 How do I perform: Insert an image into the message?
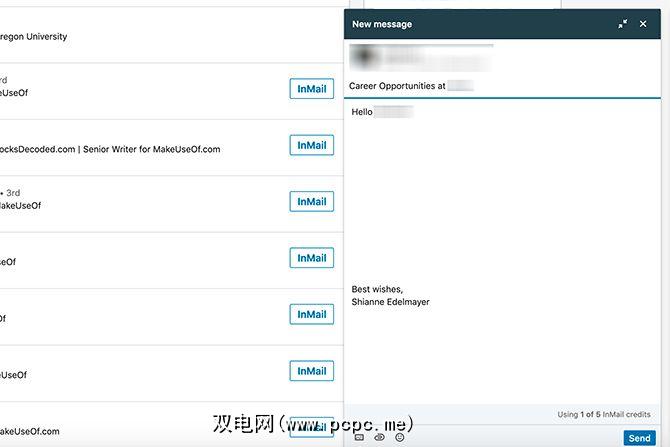tap(359, 437)
